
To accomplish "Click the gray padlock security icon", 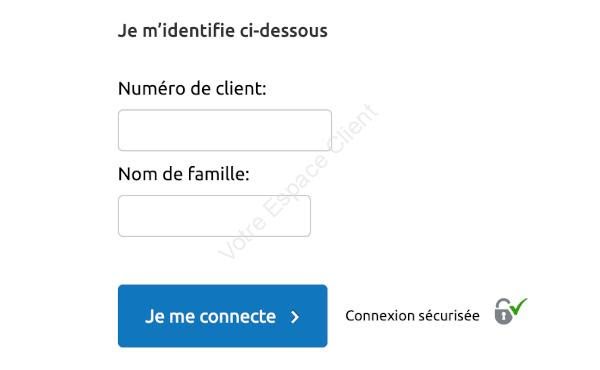I will tap(503, 311).
